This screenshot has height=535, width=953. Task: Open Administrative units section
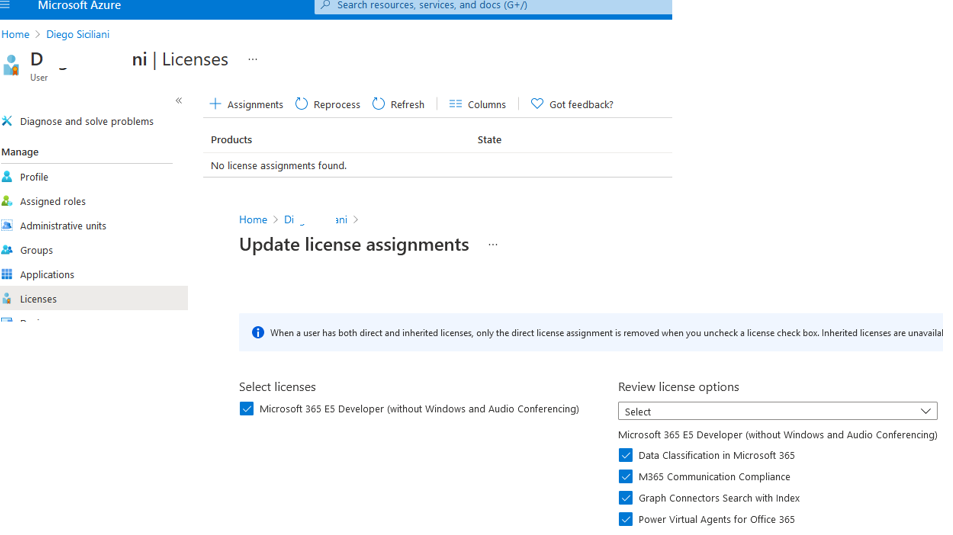[63, 226]
